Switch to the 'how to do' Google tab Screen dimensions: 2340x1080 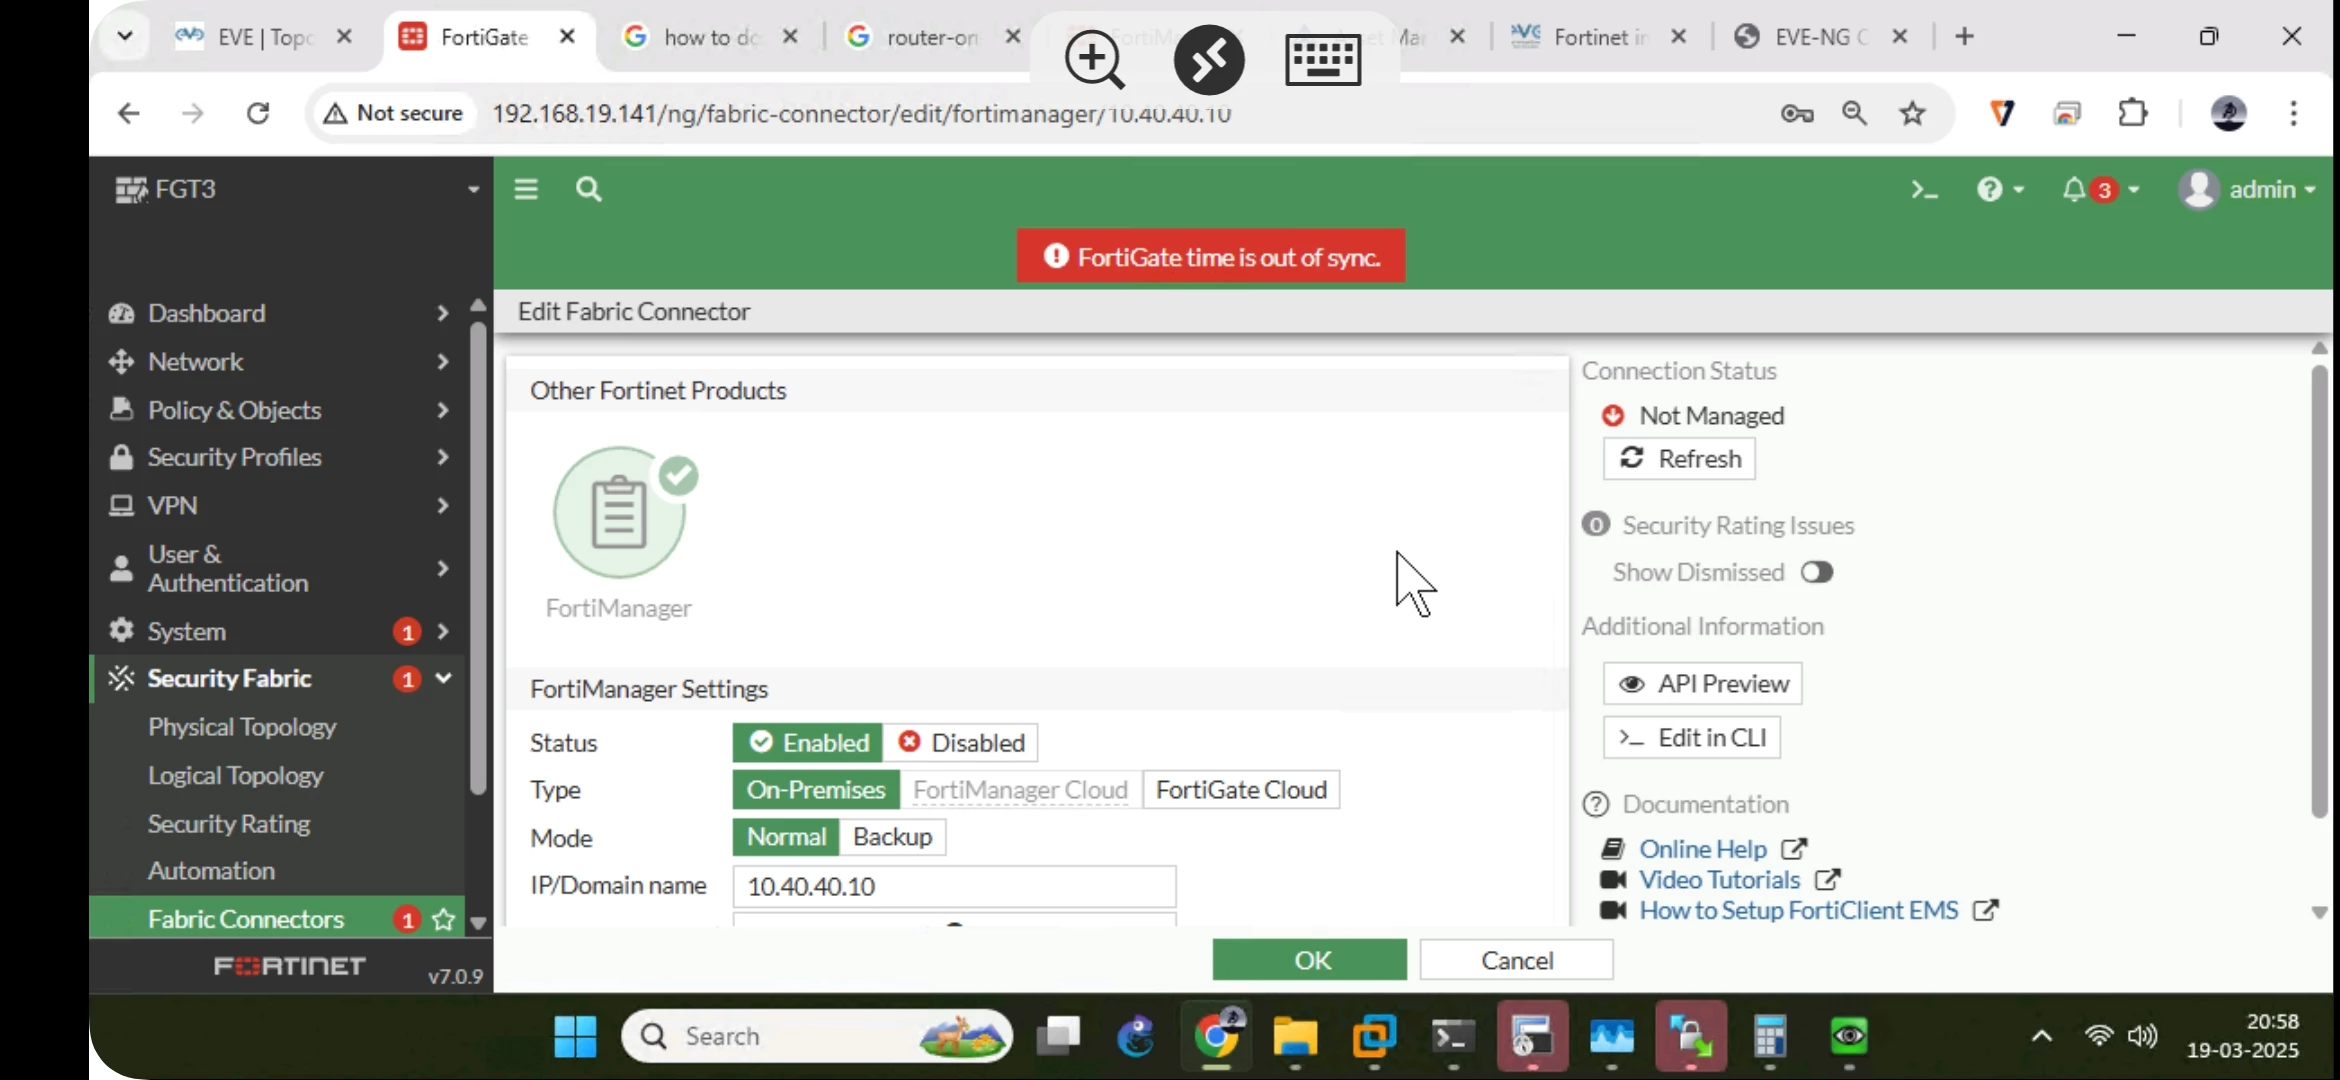pyautogui.click(x=710, y=37)
